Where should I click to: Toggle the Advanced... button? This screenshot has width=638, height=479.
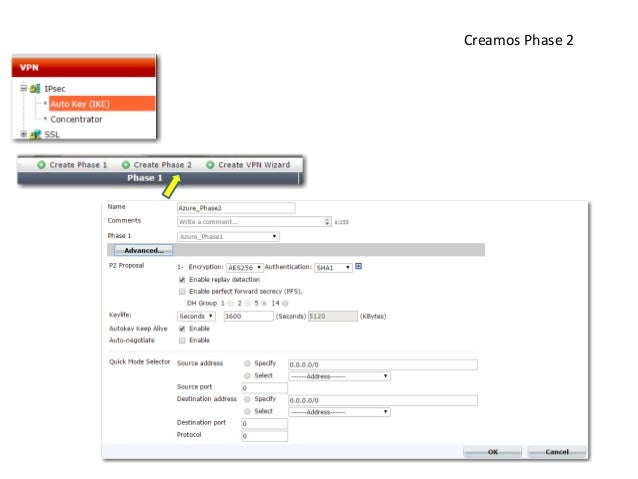[x=144, y=250]
